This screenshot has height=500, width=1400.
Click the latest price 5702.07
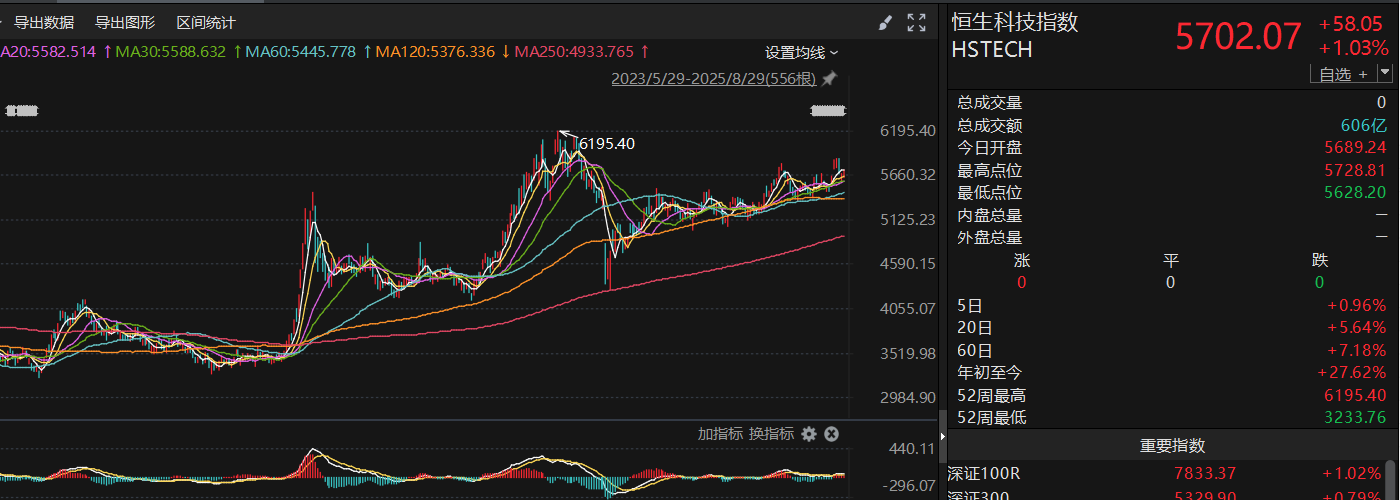(1238, 38)
